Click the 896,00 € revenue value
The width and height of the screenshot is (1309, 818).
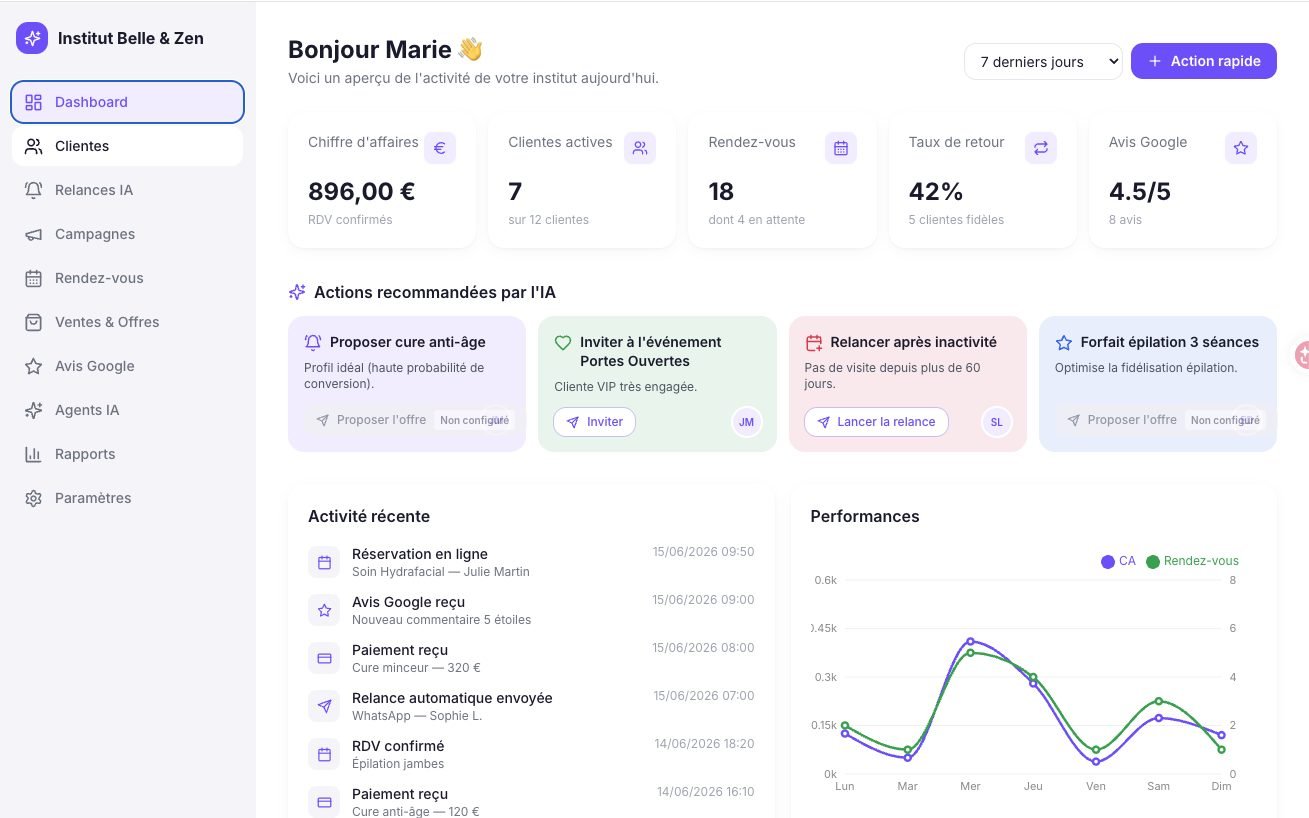(362, 191)
